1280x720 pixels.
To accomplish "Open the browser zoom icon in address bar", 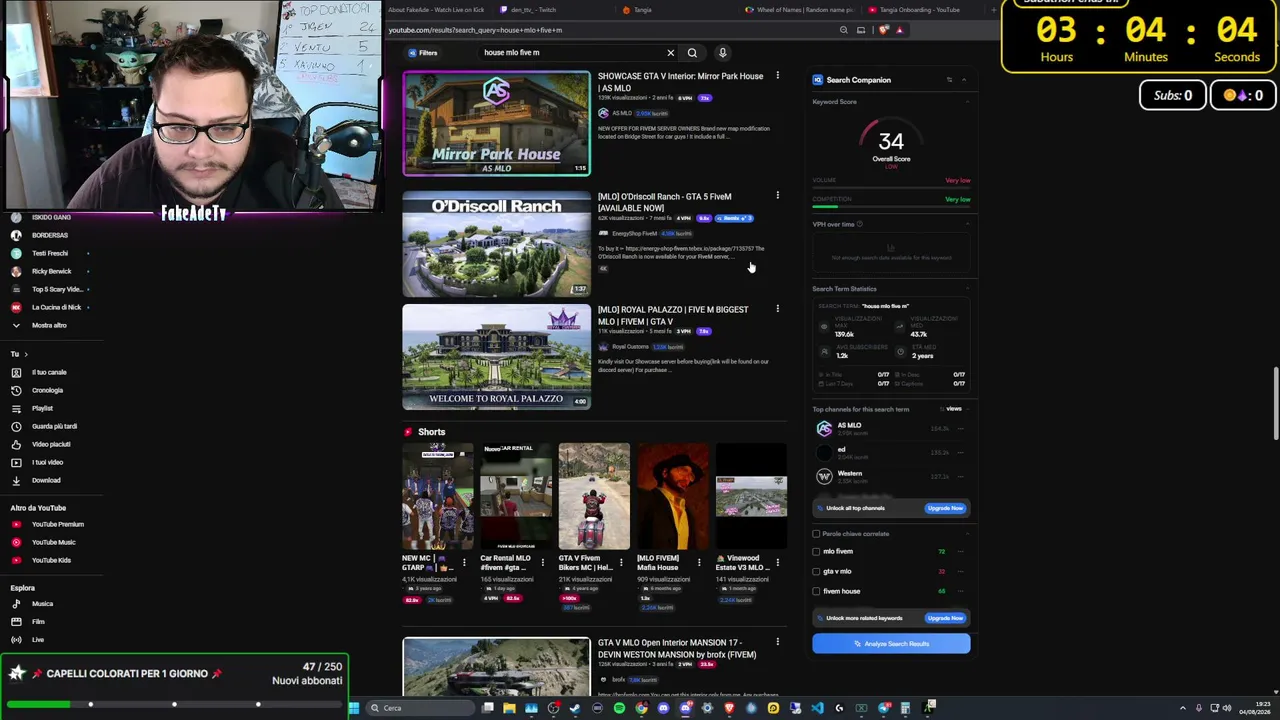I will pos(845,30).
